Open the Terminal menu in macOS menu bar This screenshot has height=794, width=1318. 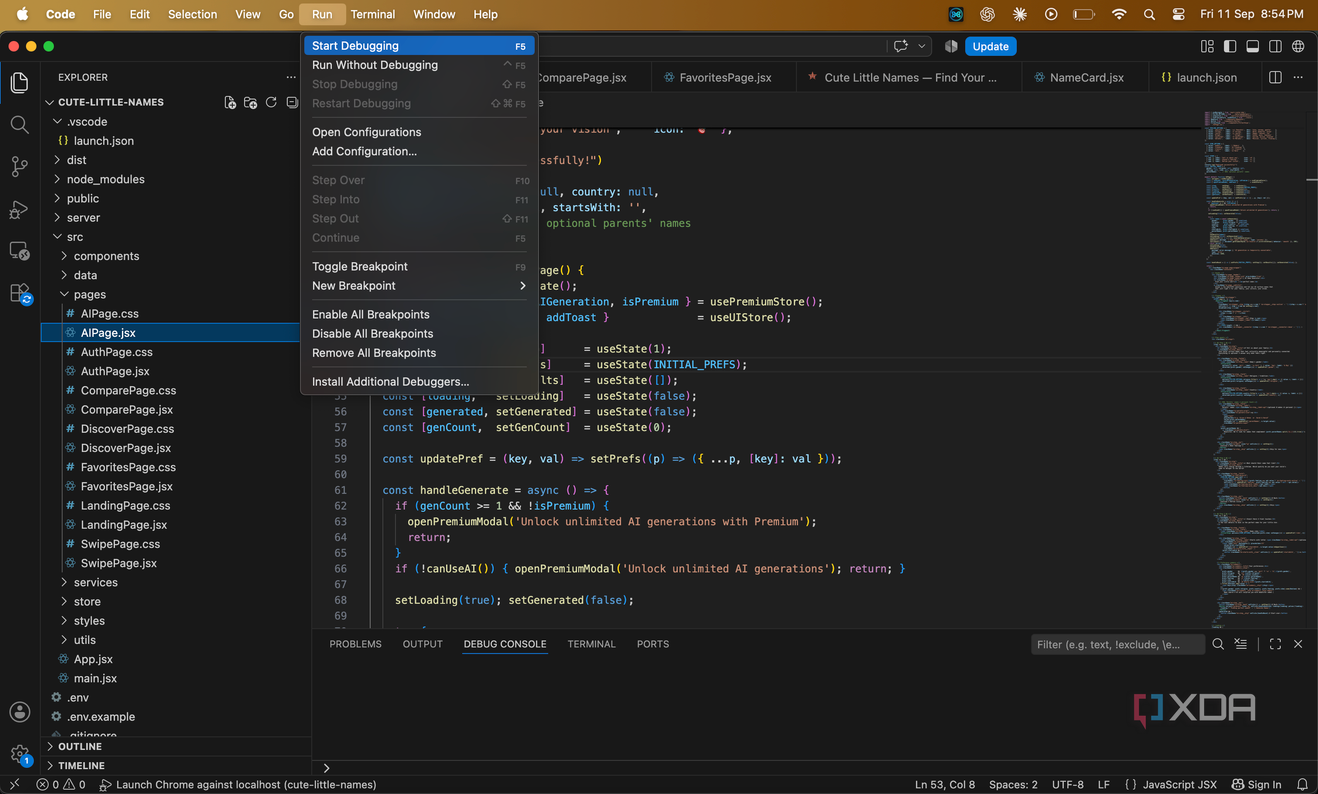click(x=373, y=14)
